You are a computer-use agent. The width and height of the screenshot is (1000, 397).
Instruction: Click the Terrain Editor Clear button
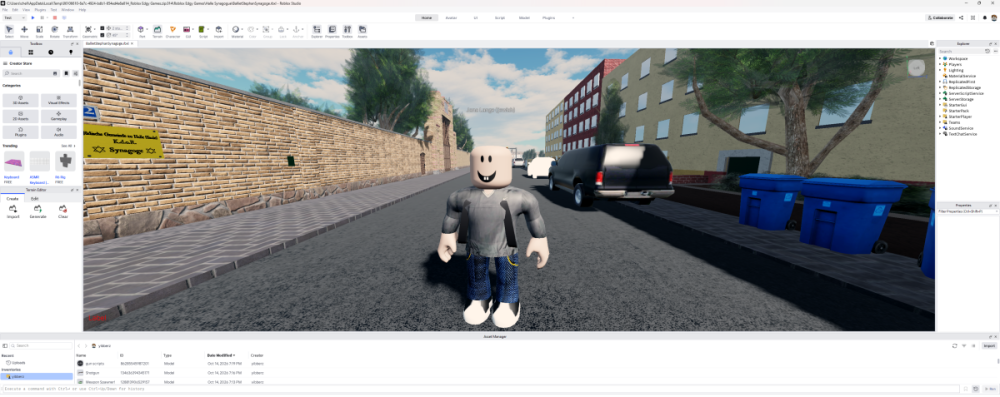pyautogui.click(x=62, y=212)
